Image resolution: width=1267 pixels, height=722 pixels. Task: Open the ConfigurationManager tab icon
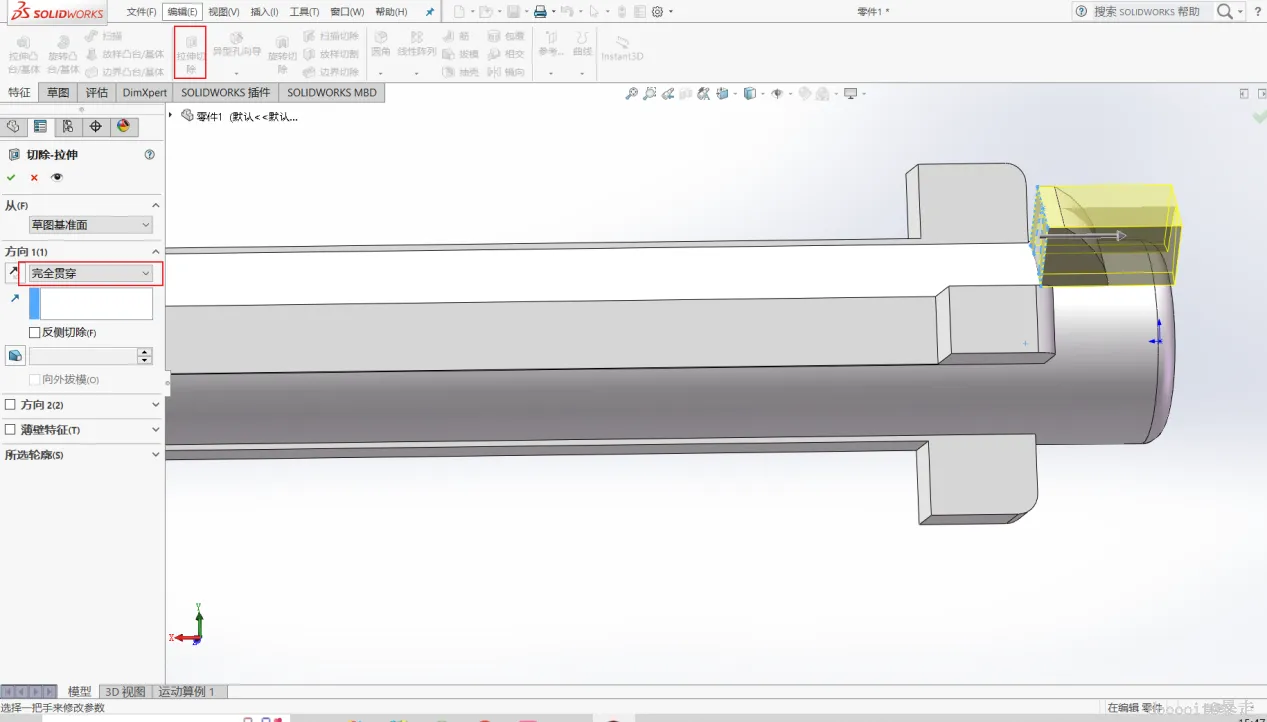pyautogui.click(x=67, y=126)
